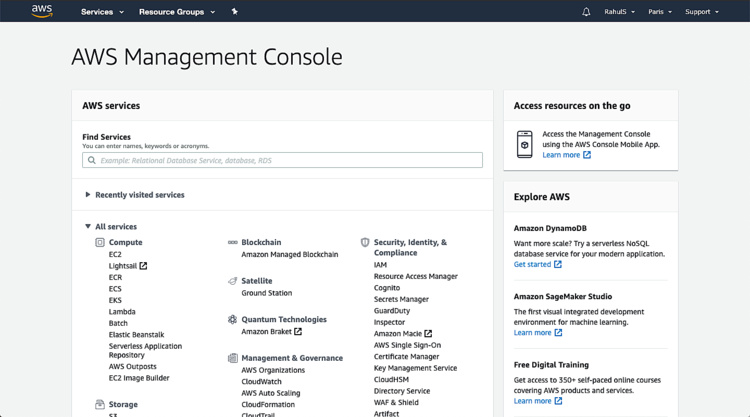
Task: Click the AWS logo in header
Action: click(x=41, y=11)
